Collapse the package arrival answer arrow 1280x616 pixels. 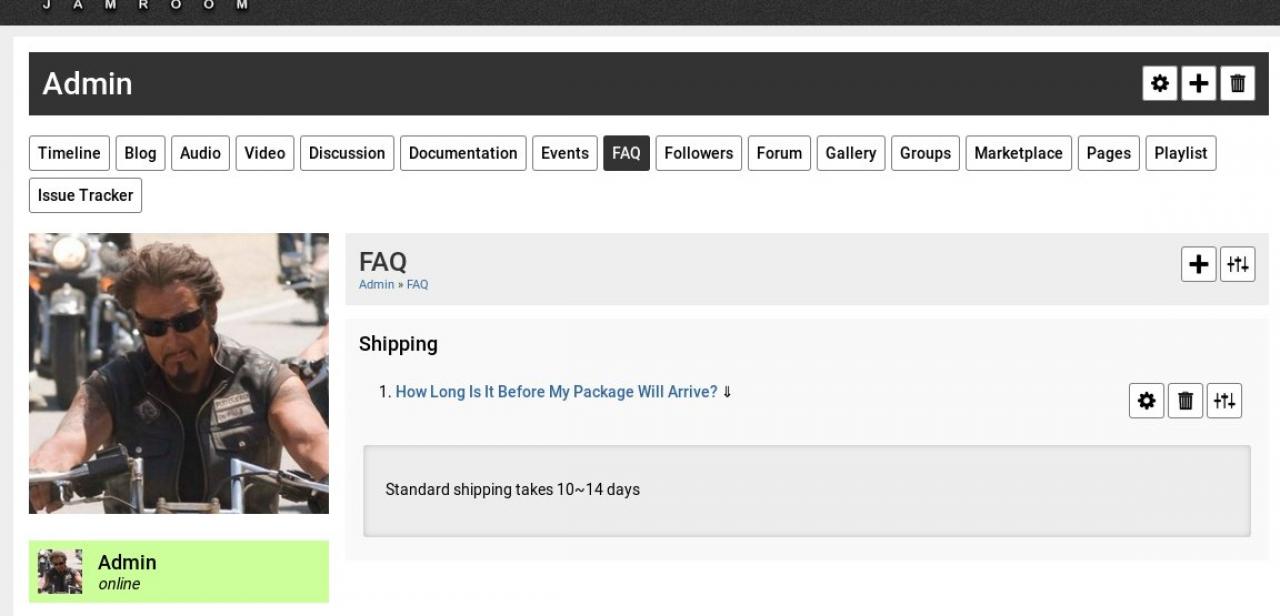[727, 392]
